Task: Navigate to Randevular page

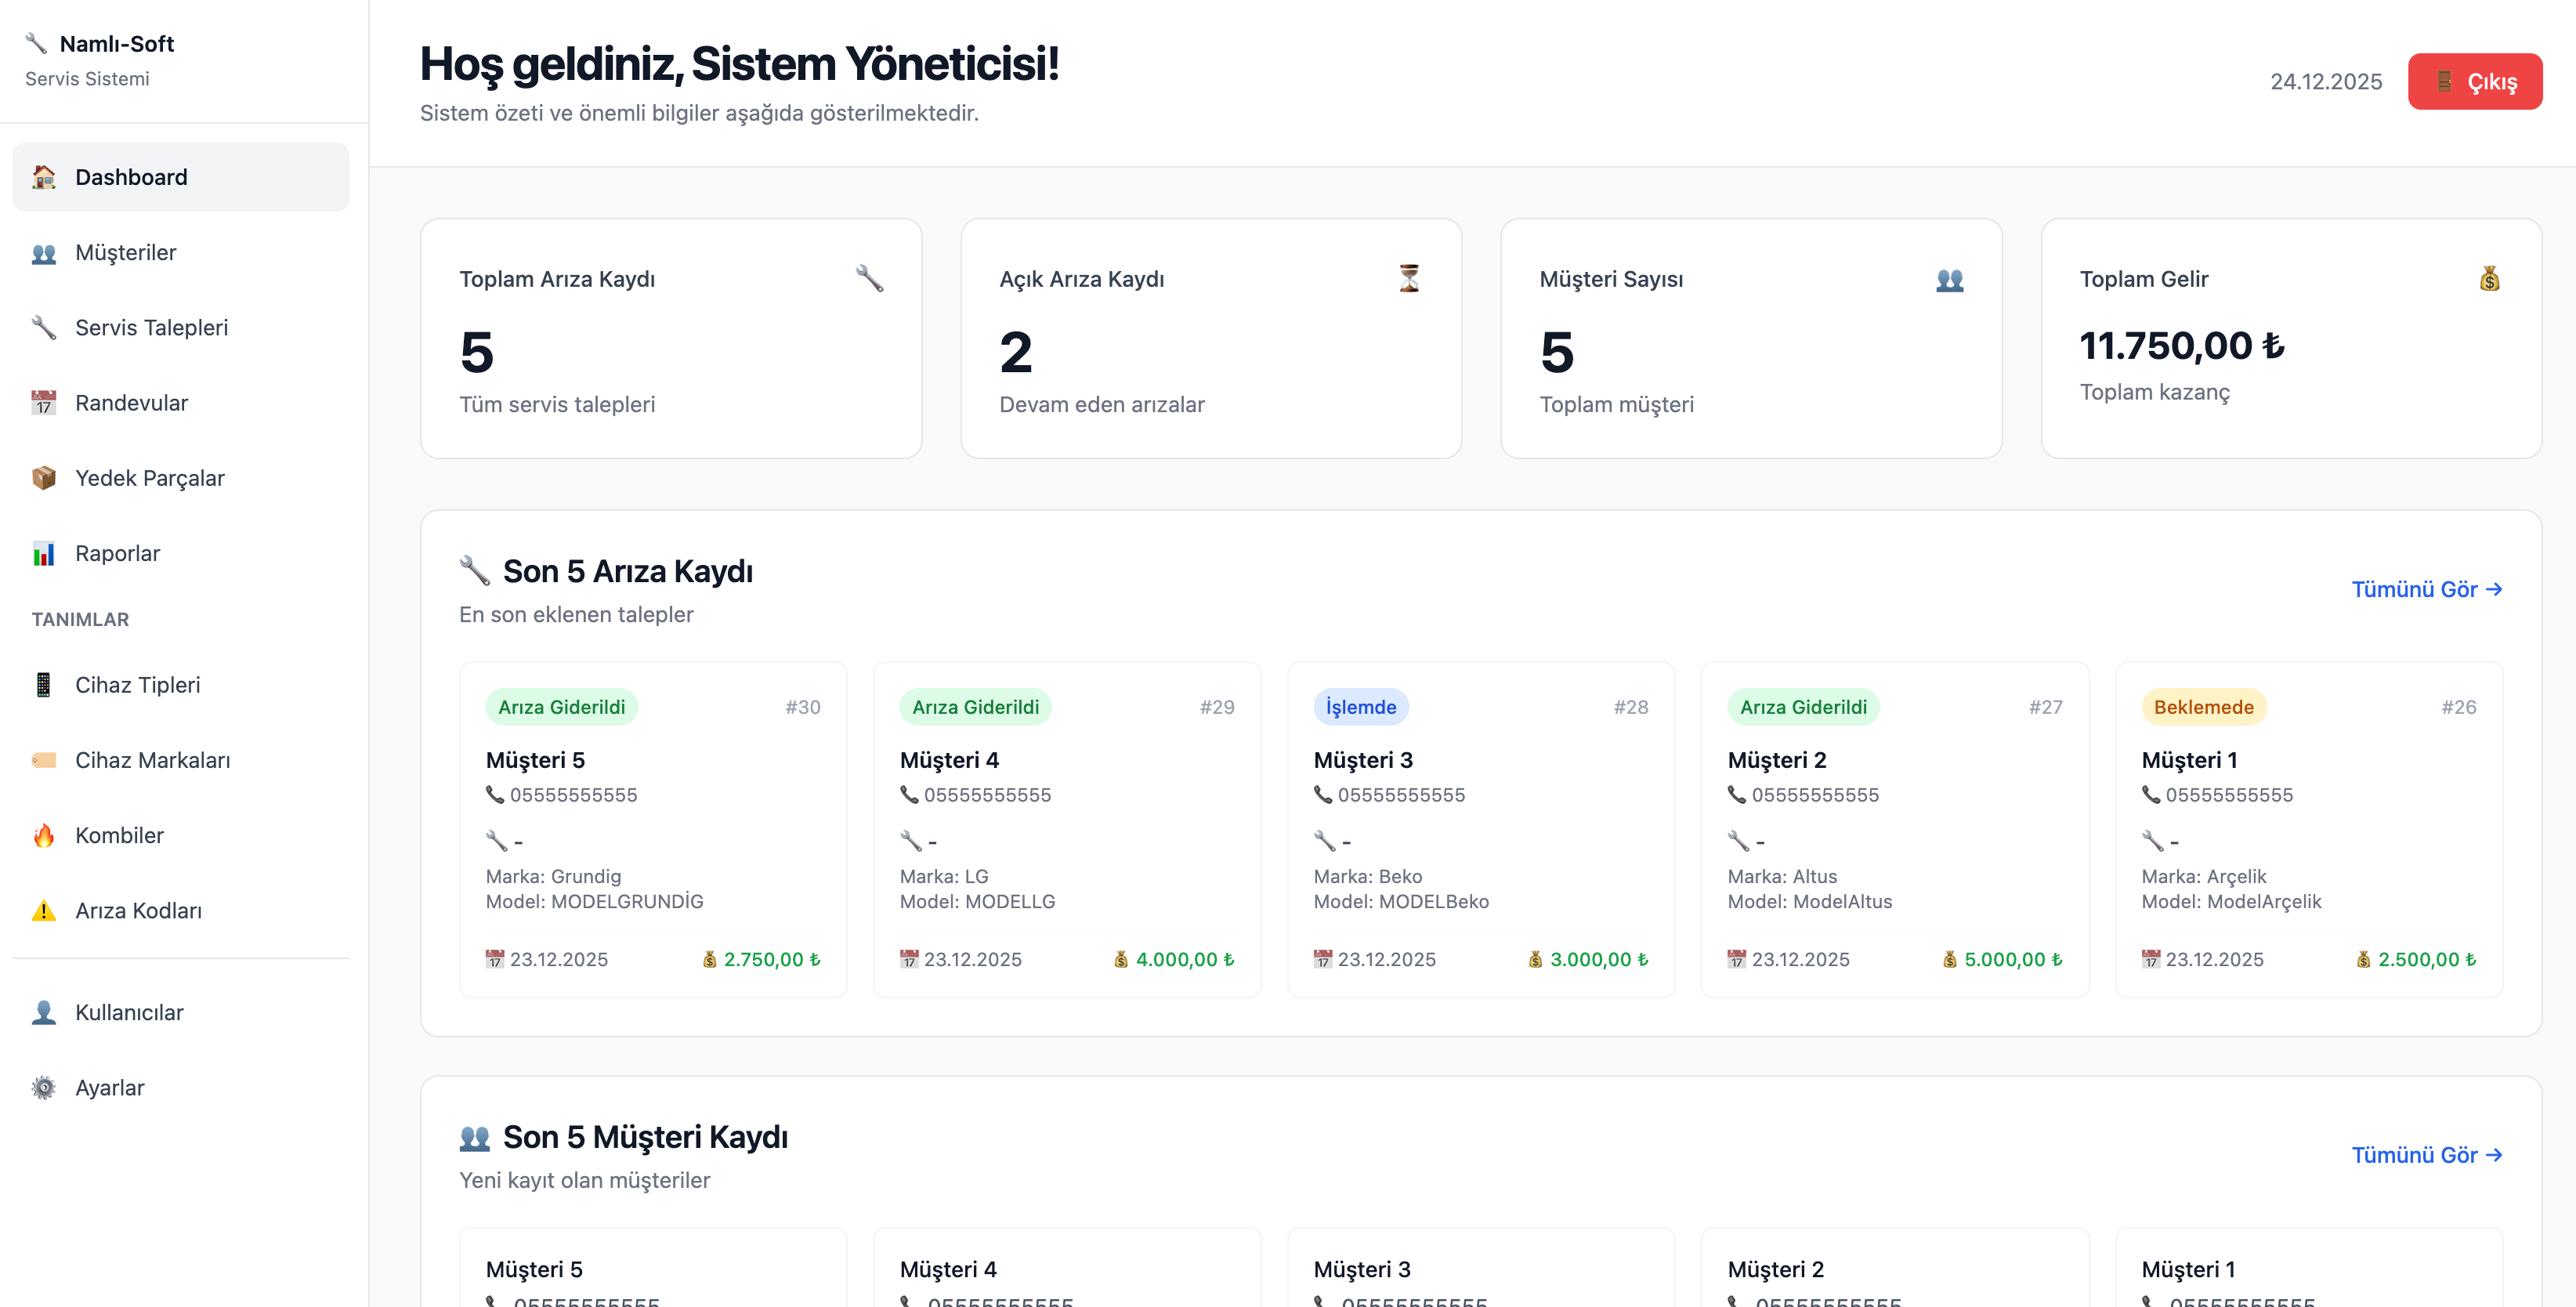Action: [x=181, y=403]
